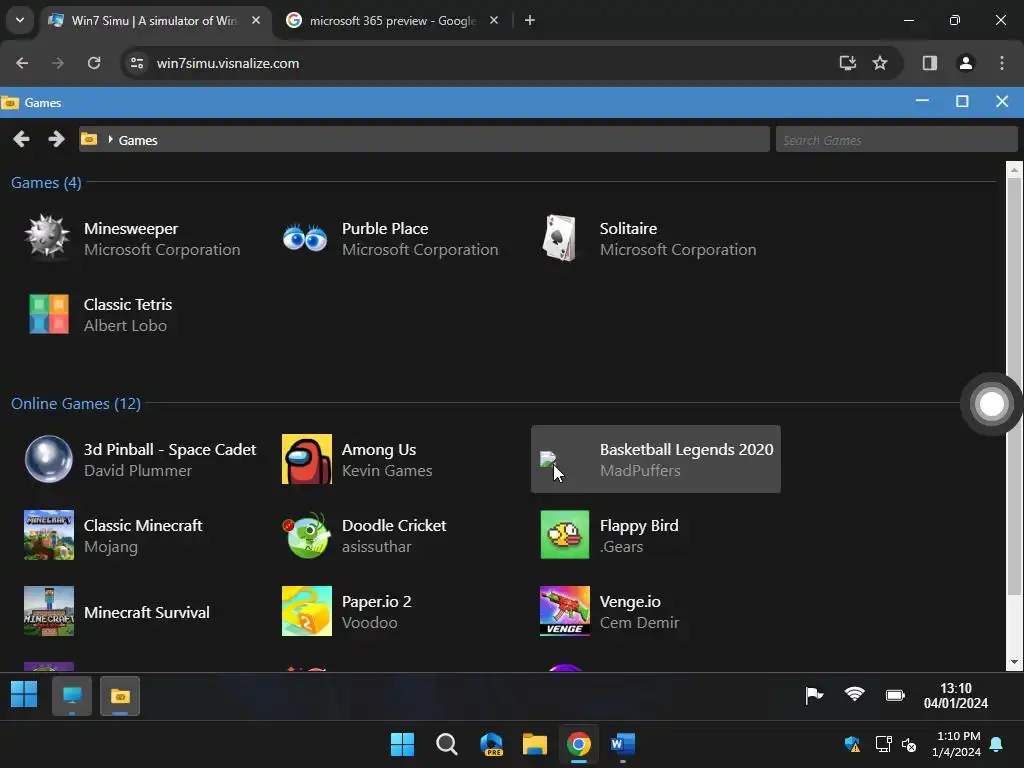Open the Chrome tab search dropdown
This screenshot has height=768, width=1024.
20,20
